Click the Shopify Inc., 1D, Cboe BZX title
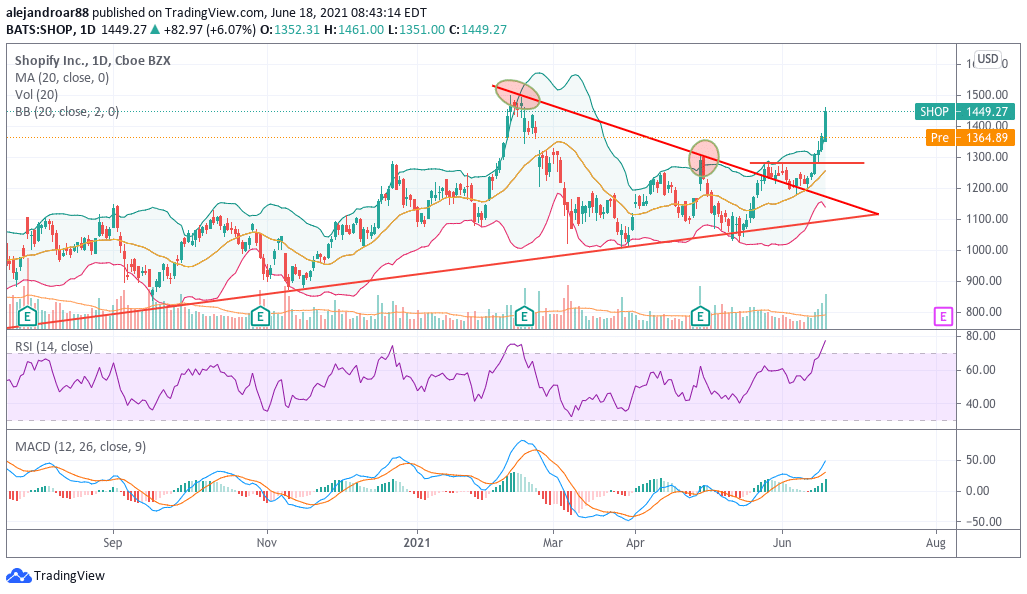Viewport: 1027px width, 594px height. pyautogui.click(x=92, y=60)
